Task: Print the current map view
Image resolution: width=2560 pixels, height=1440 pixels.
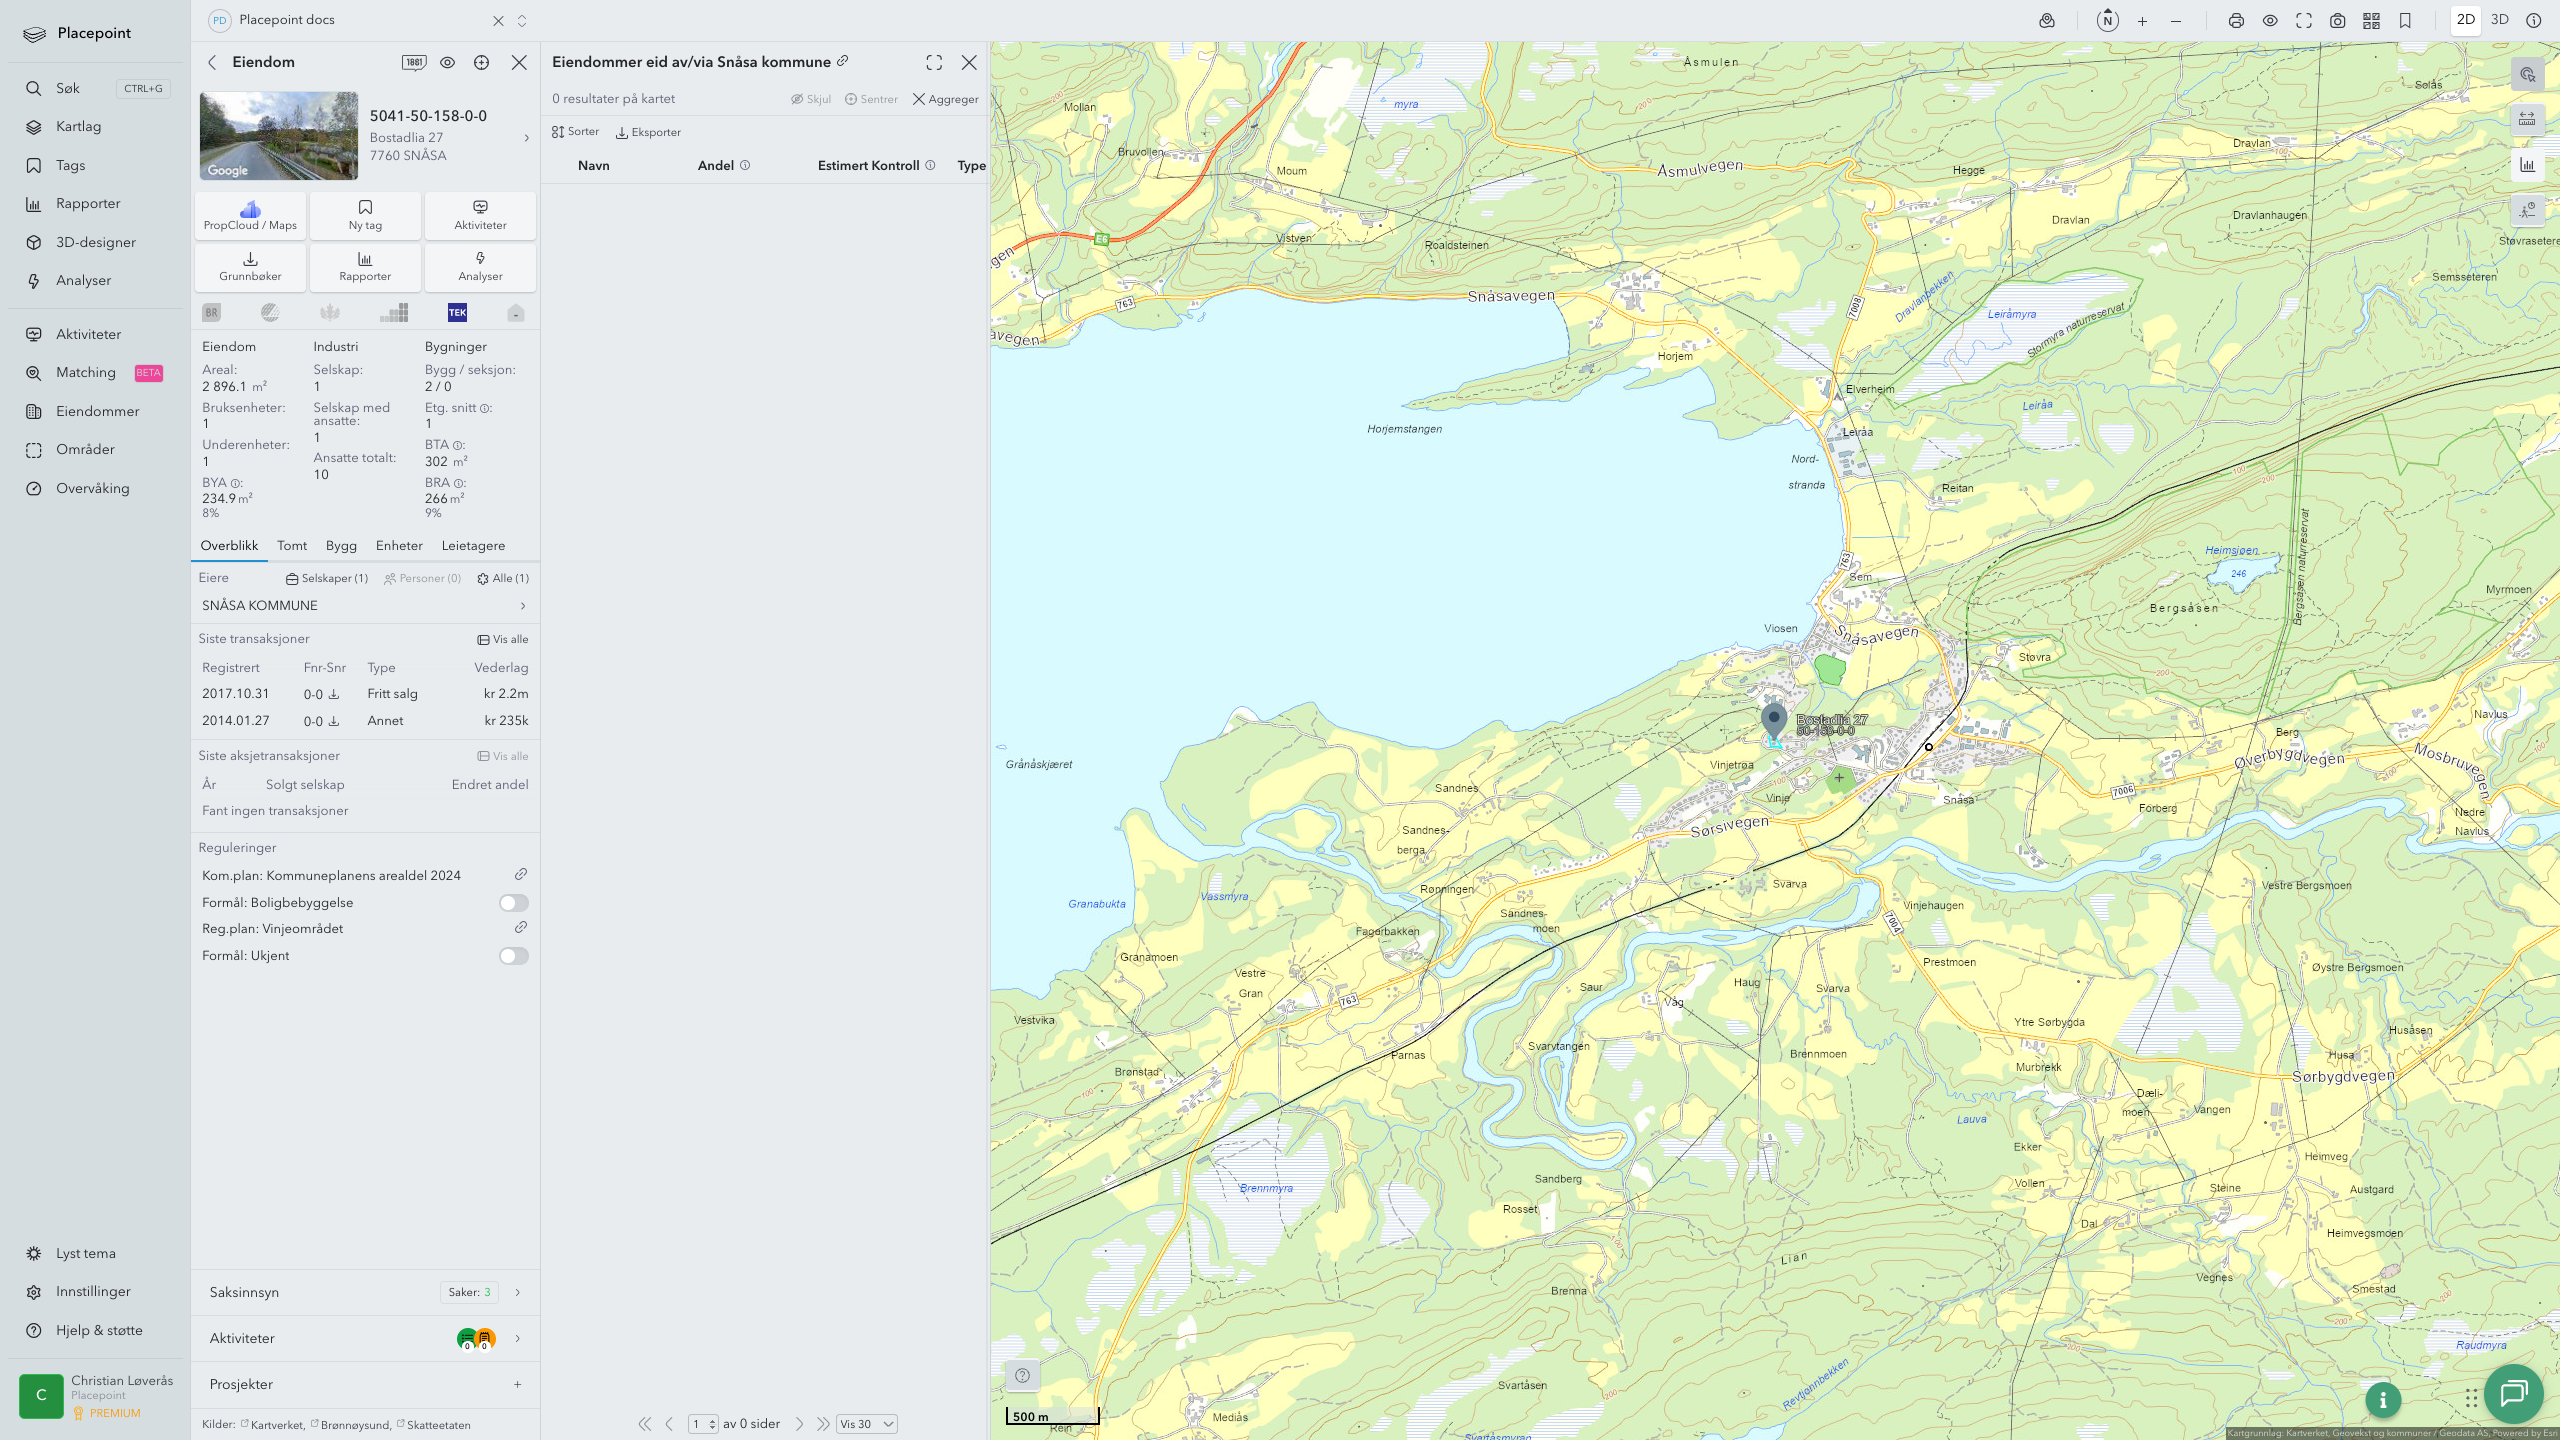Action: [x=2236, y=21]
